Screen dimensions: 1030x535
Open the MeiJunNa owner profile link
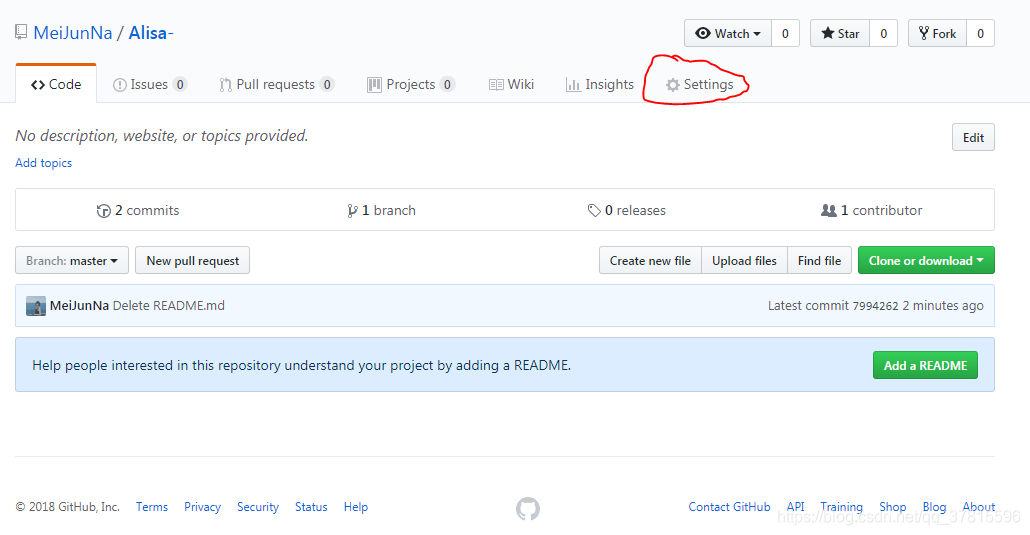(x=73, y=33)
